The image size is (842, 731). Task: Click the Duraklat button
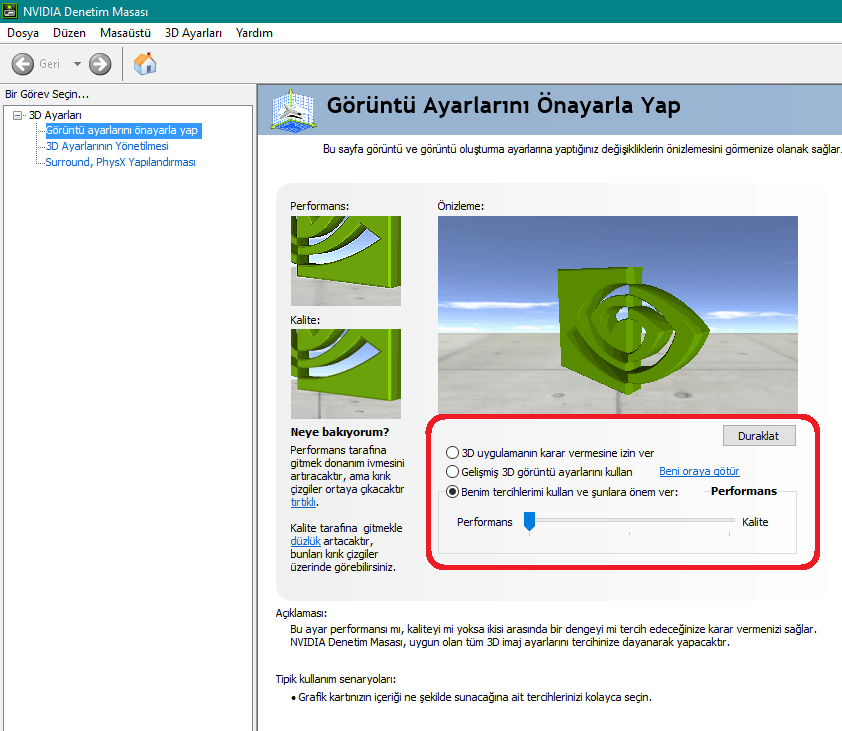click(759, 436)
